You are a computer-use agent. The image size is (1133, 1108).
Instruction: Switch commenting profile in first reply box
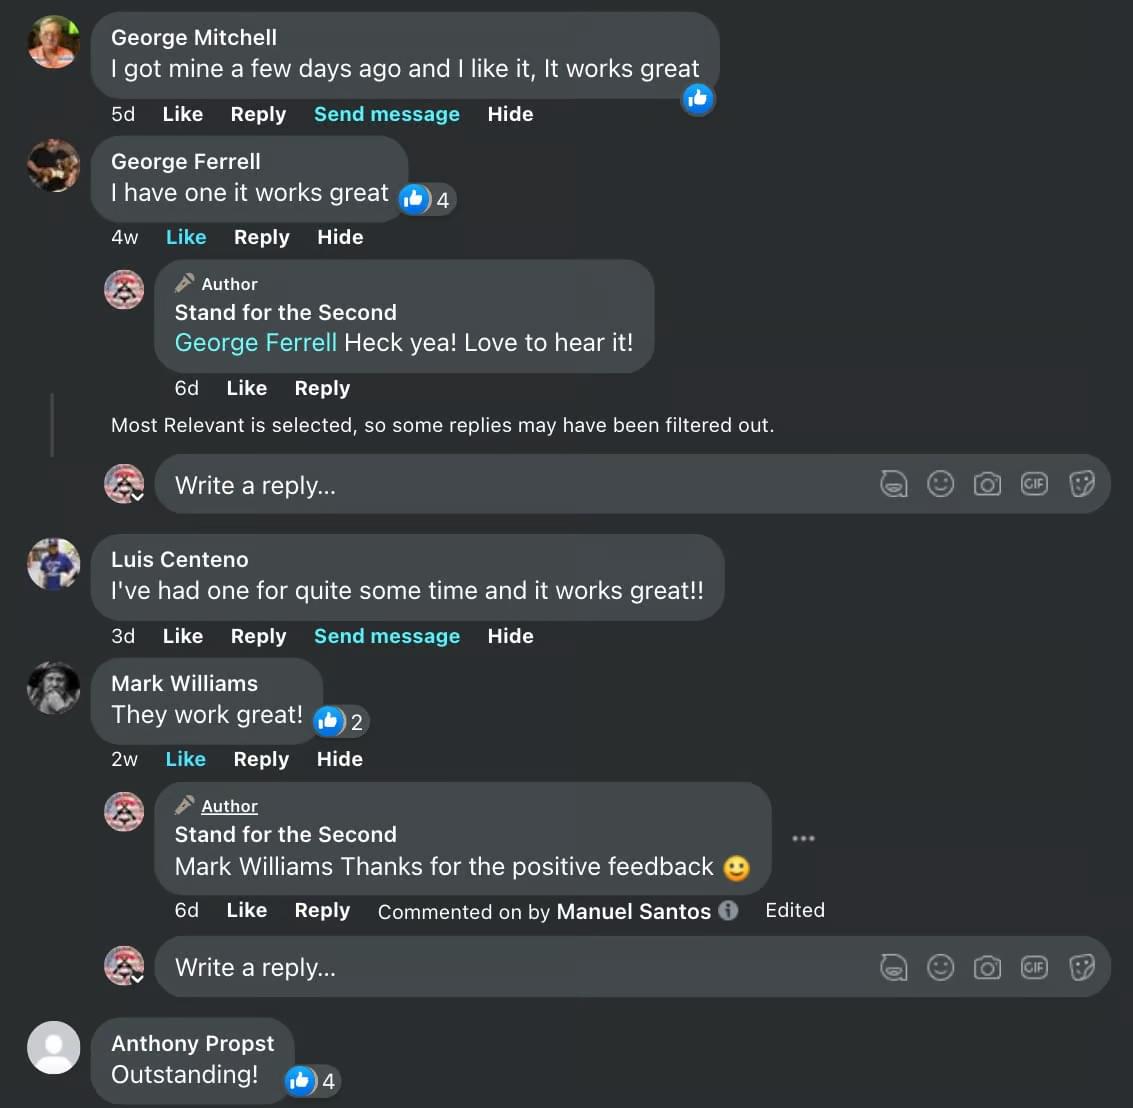click(x=126, y=485)
